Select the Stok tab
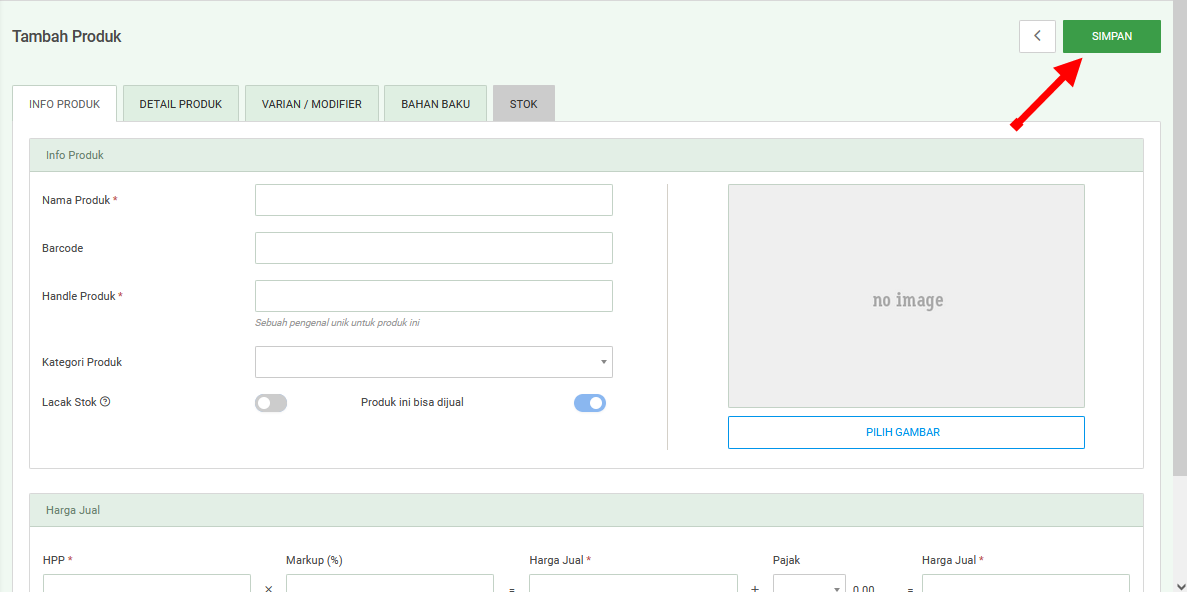This screenshot has height=592, width=1187. click(523, 104)
